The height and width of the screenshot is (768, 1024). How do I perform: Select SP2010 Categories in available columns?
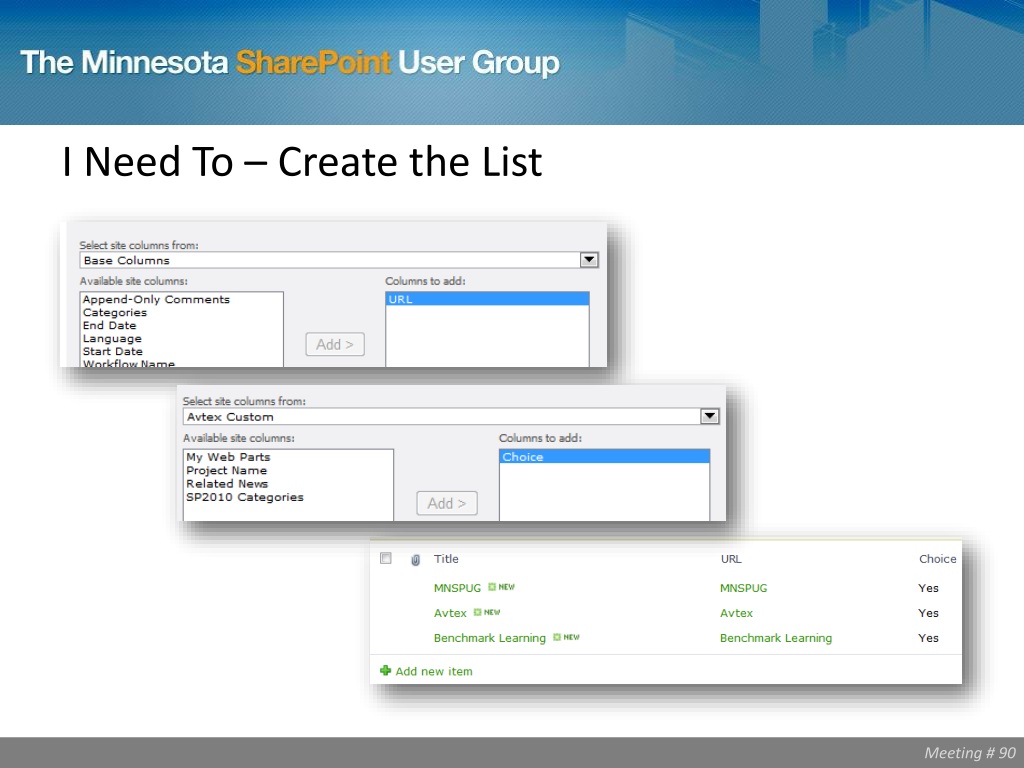245,497
